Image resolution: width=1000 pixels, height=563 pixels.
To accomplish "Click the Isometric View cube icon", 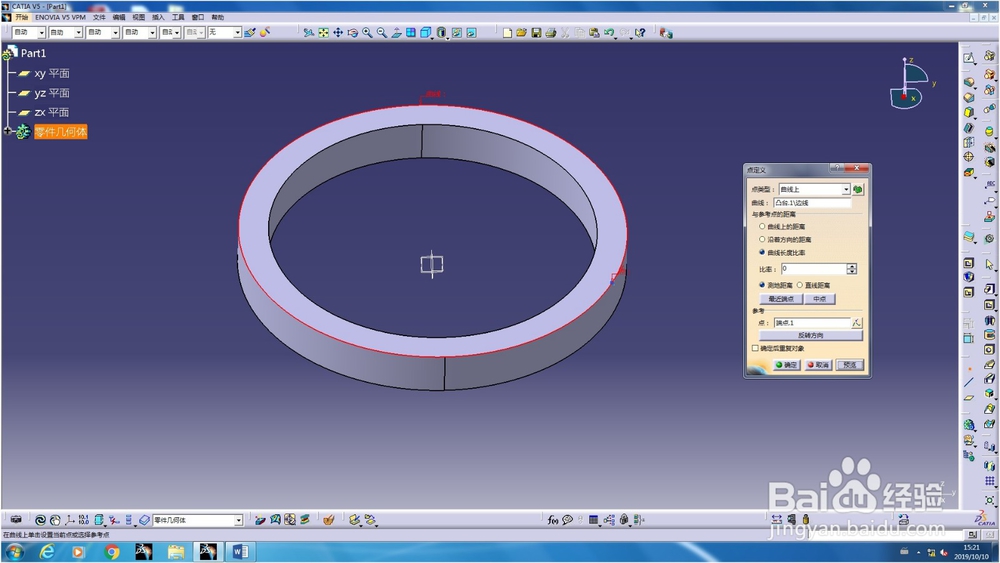I will pos(426,33).
